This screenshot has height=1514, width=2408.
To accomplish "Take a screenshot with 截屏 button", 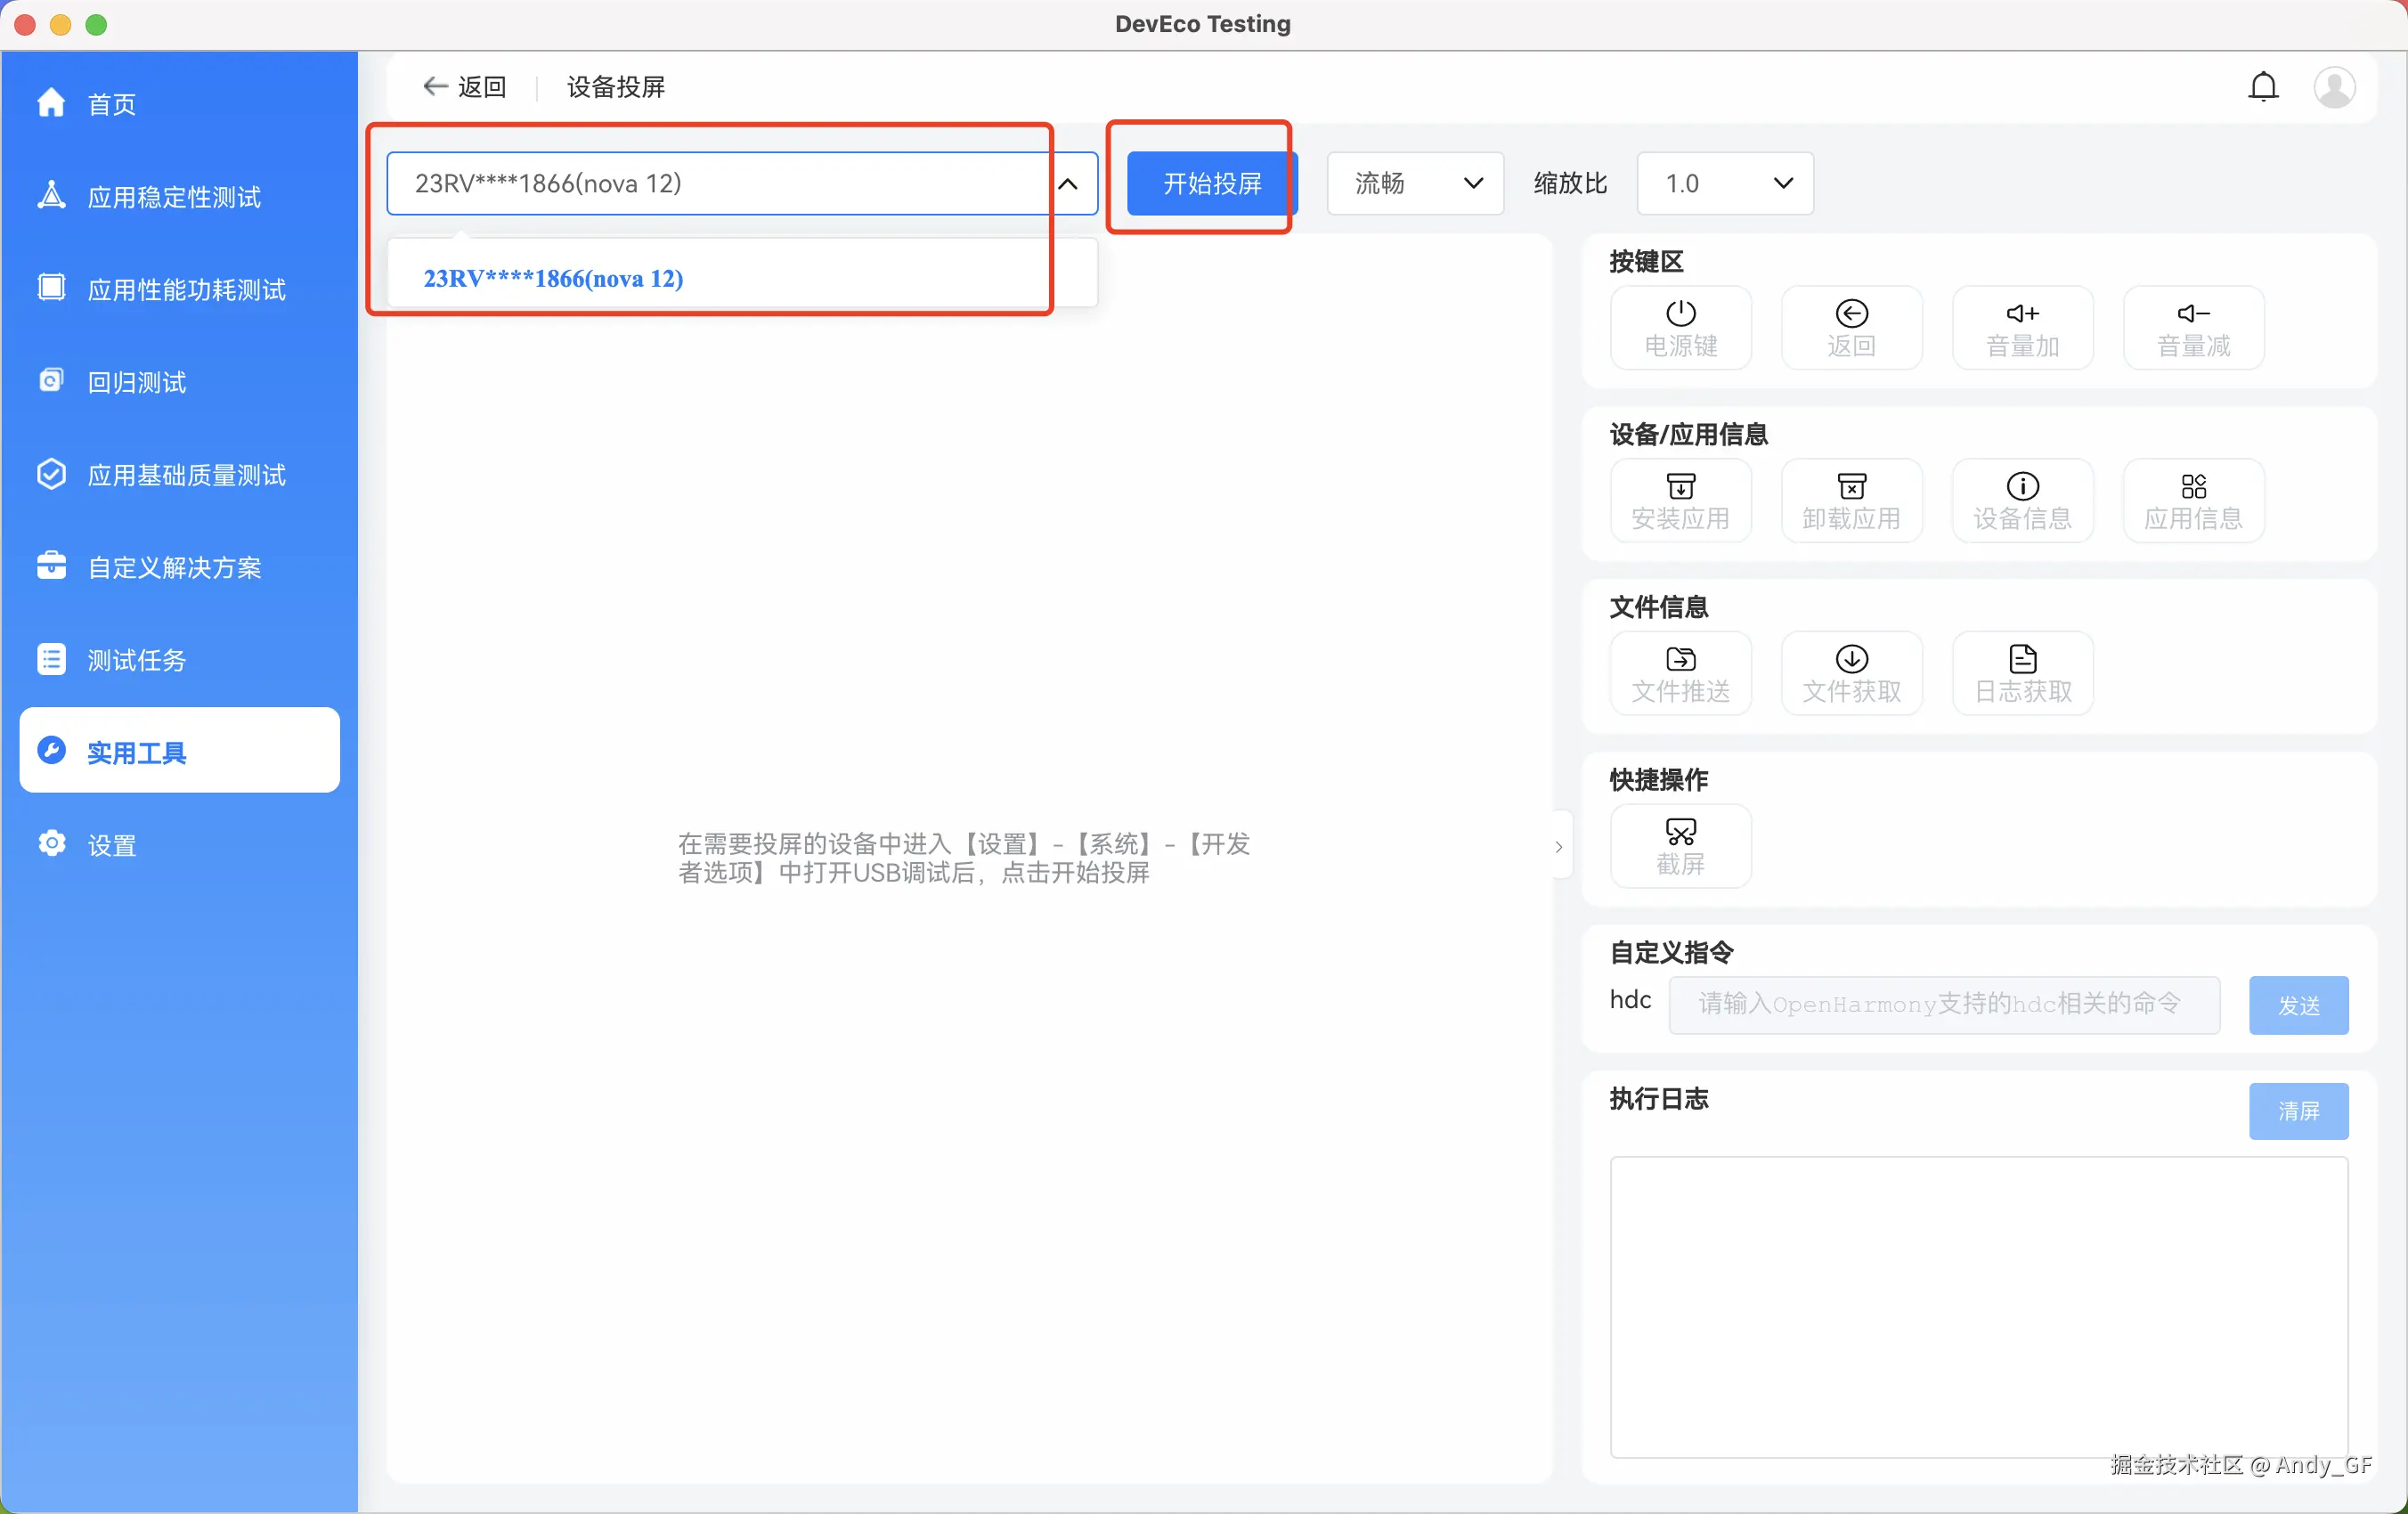I will 1680,846.
